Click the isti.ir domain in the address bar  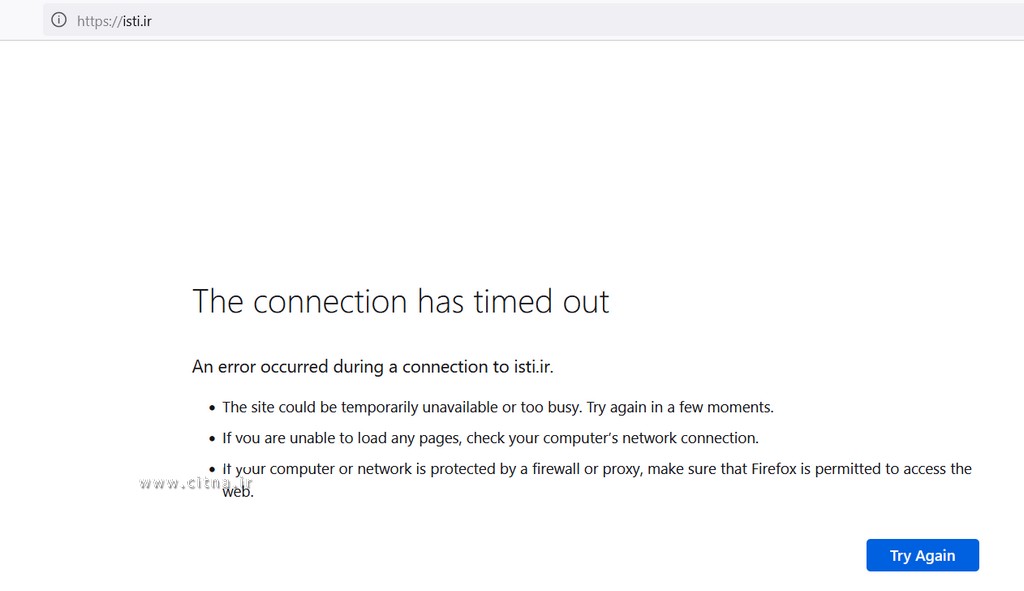[136, 20]
